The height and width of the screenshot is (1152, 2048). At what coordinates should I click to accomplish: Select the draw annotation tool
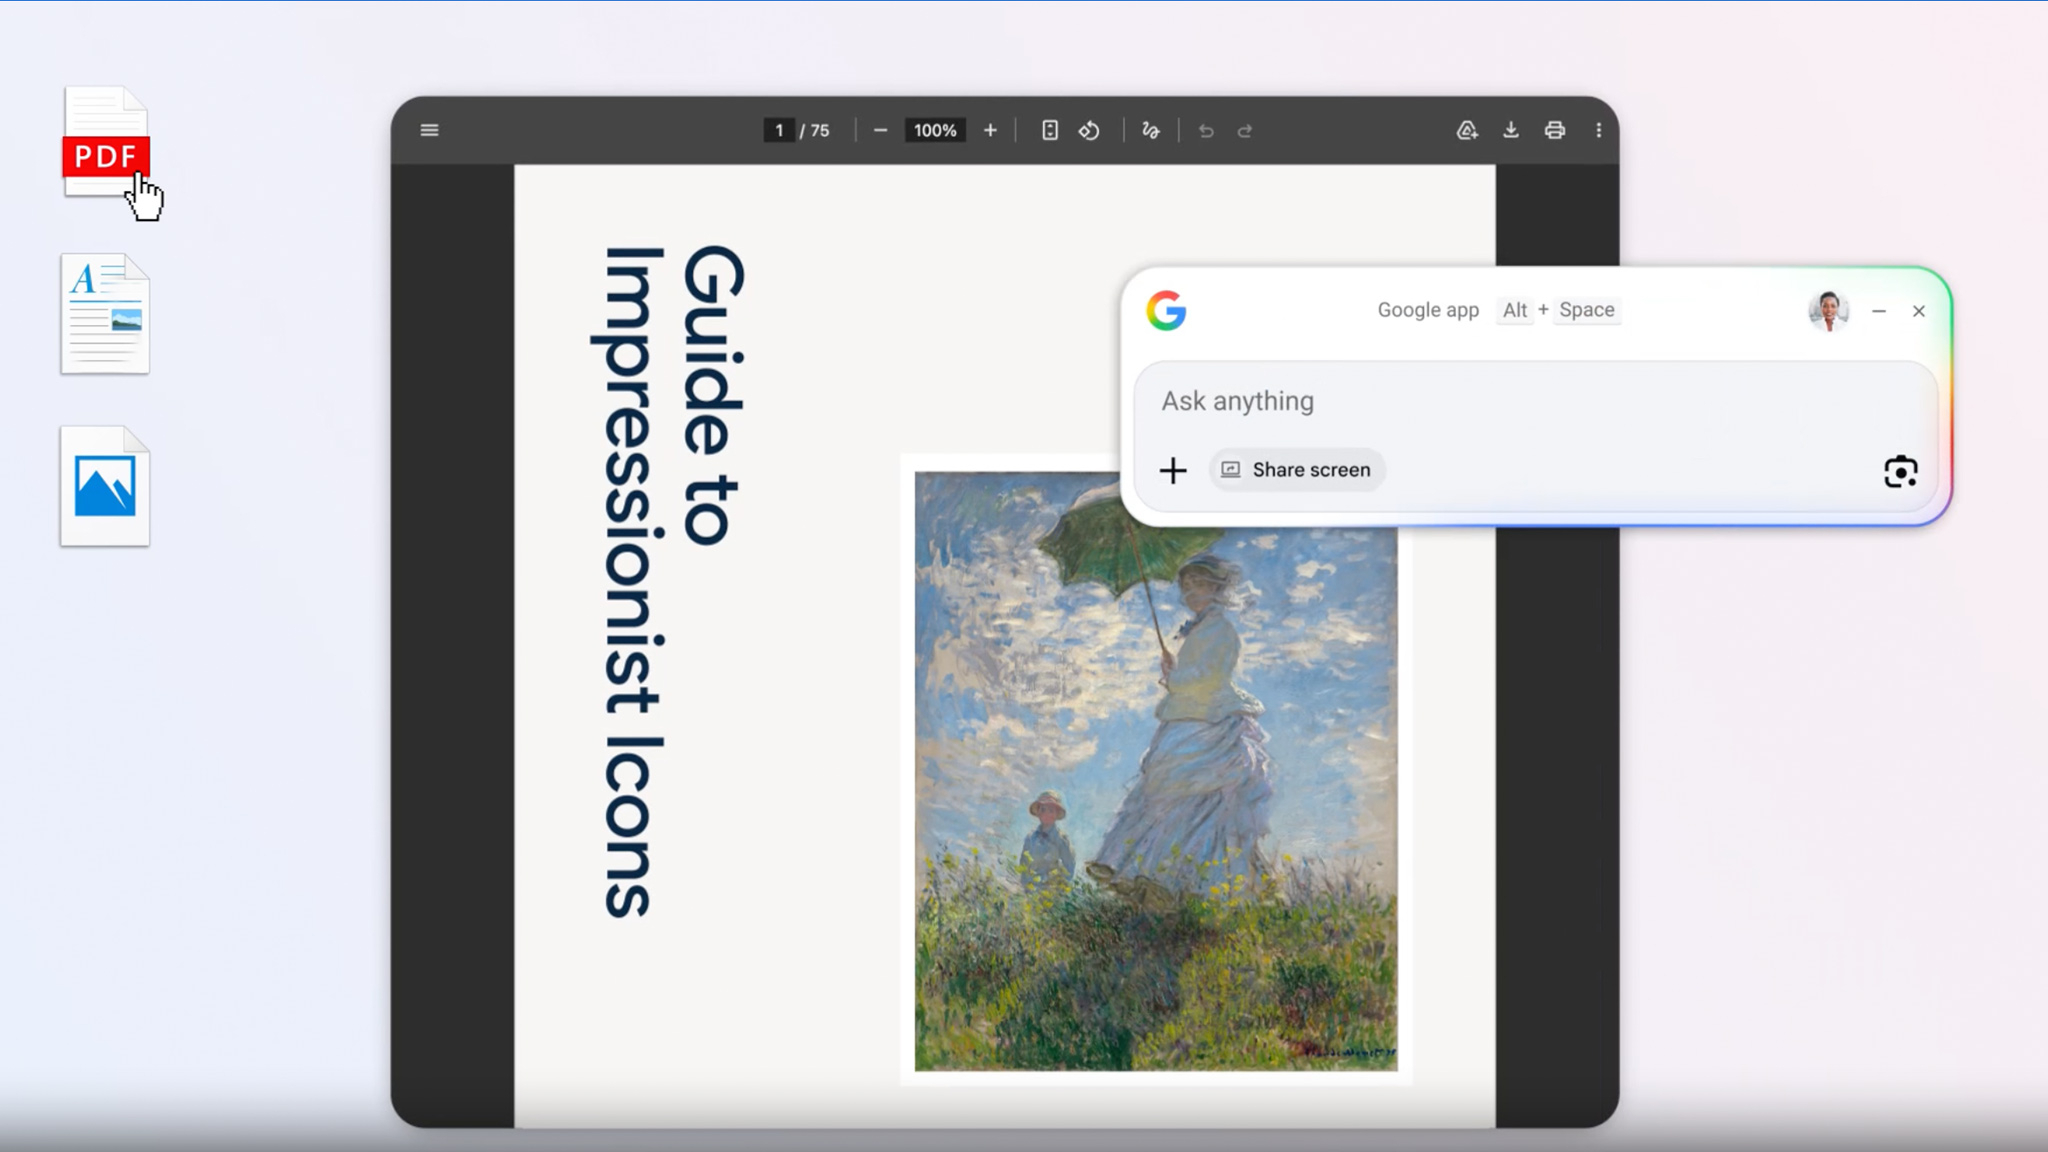[1151, 130]
